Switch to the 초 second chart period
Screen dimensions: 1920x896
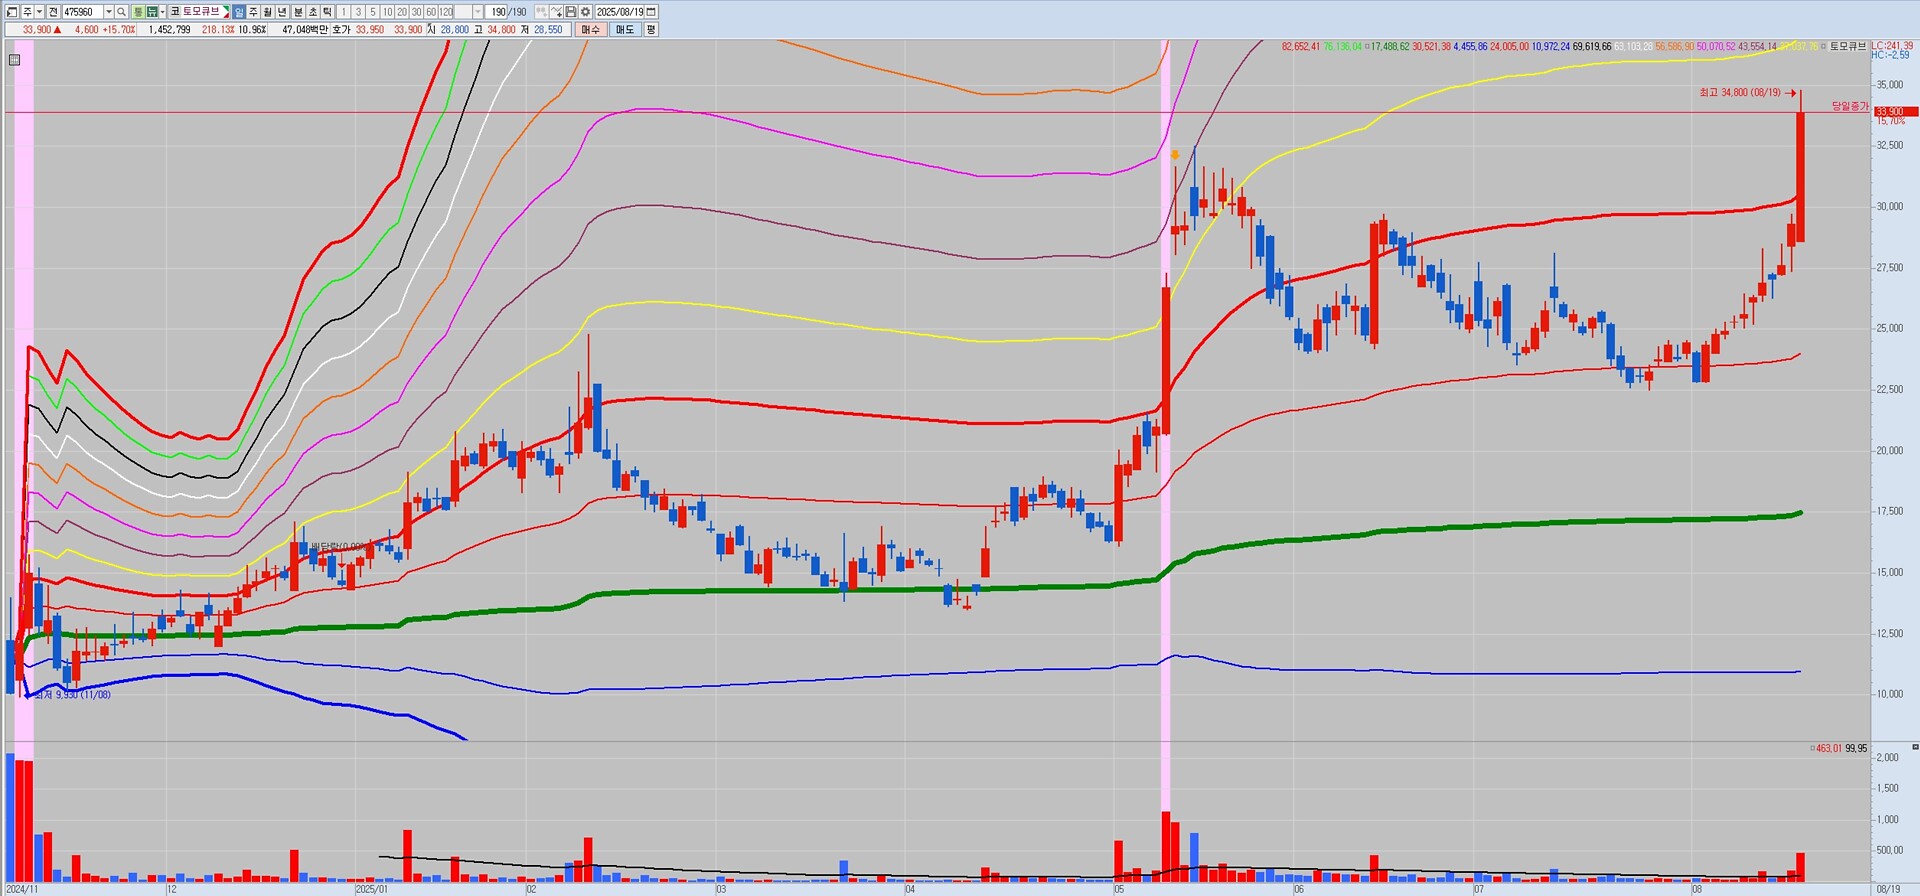(313, 12)
